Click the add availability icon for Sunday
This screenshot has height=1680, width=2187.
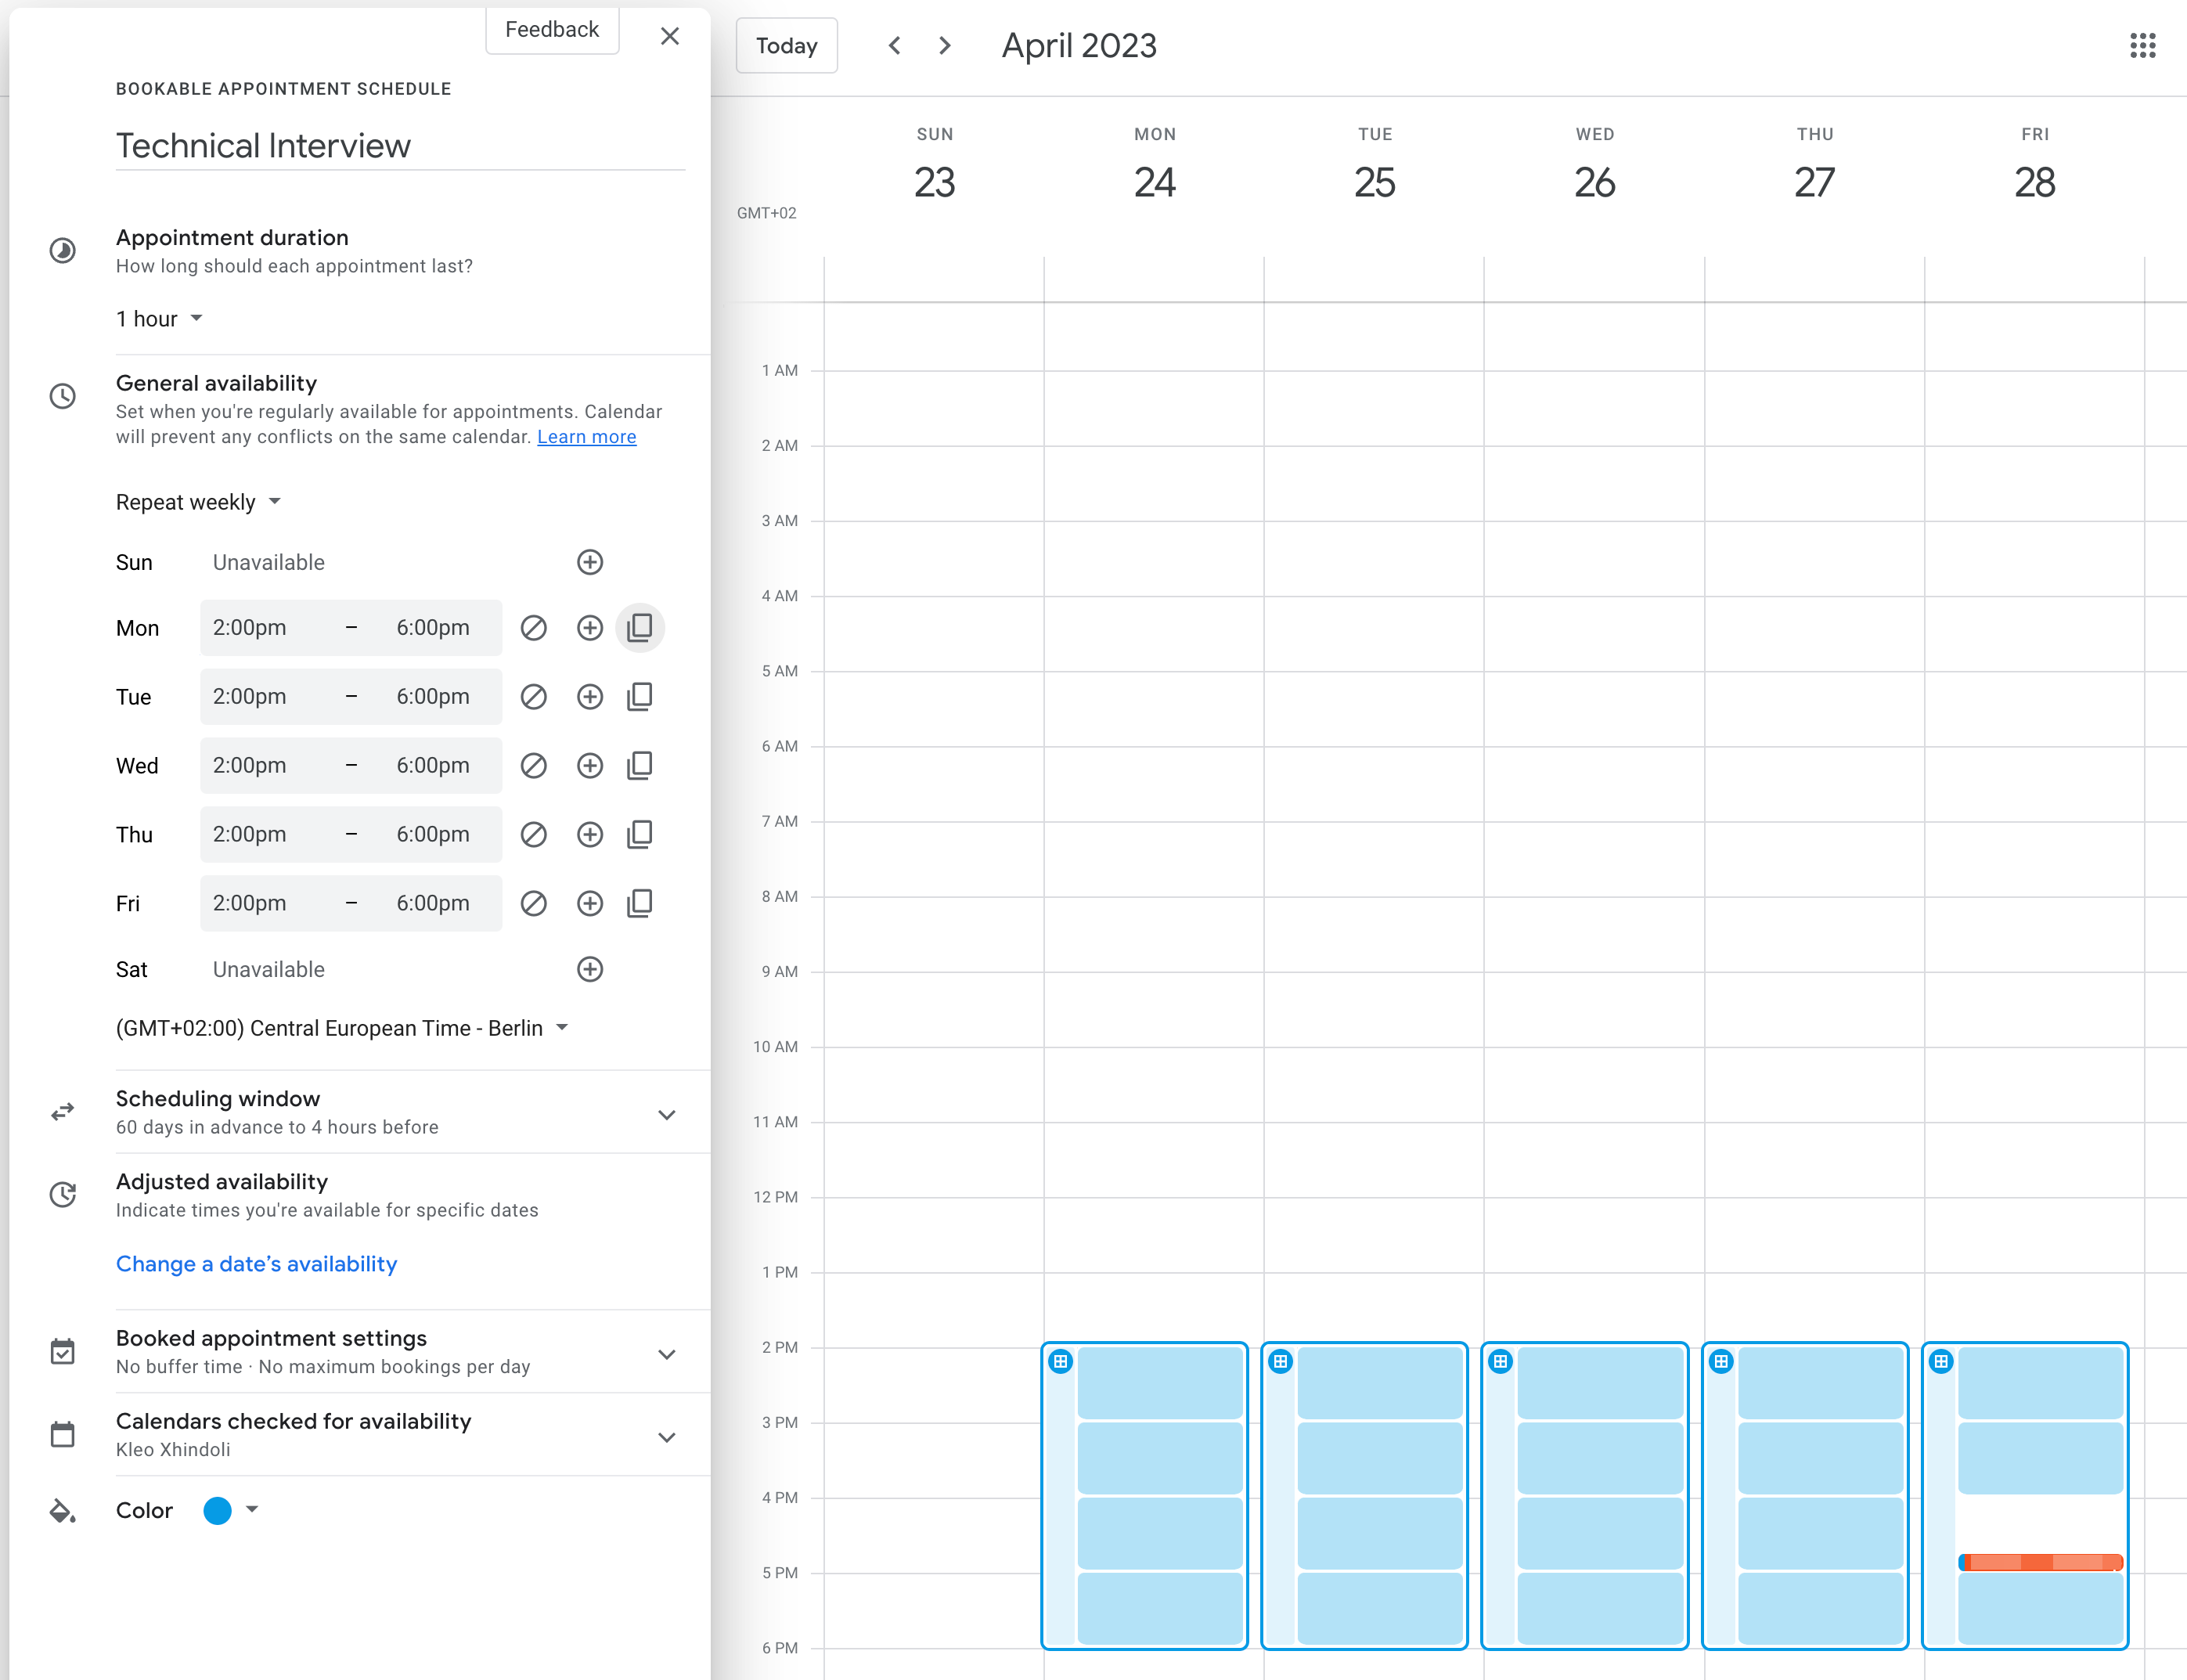(589, 561)
